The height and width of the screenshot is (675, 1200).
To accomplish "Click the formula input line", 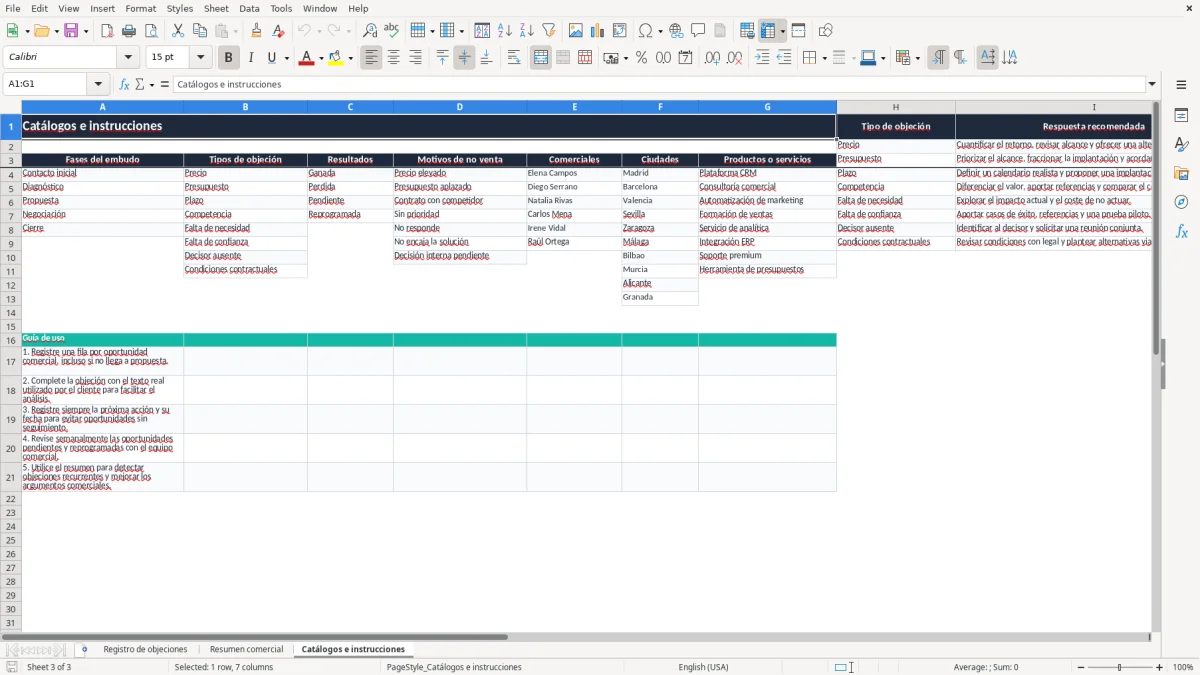I will coord(659,85).
